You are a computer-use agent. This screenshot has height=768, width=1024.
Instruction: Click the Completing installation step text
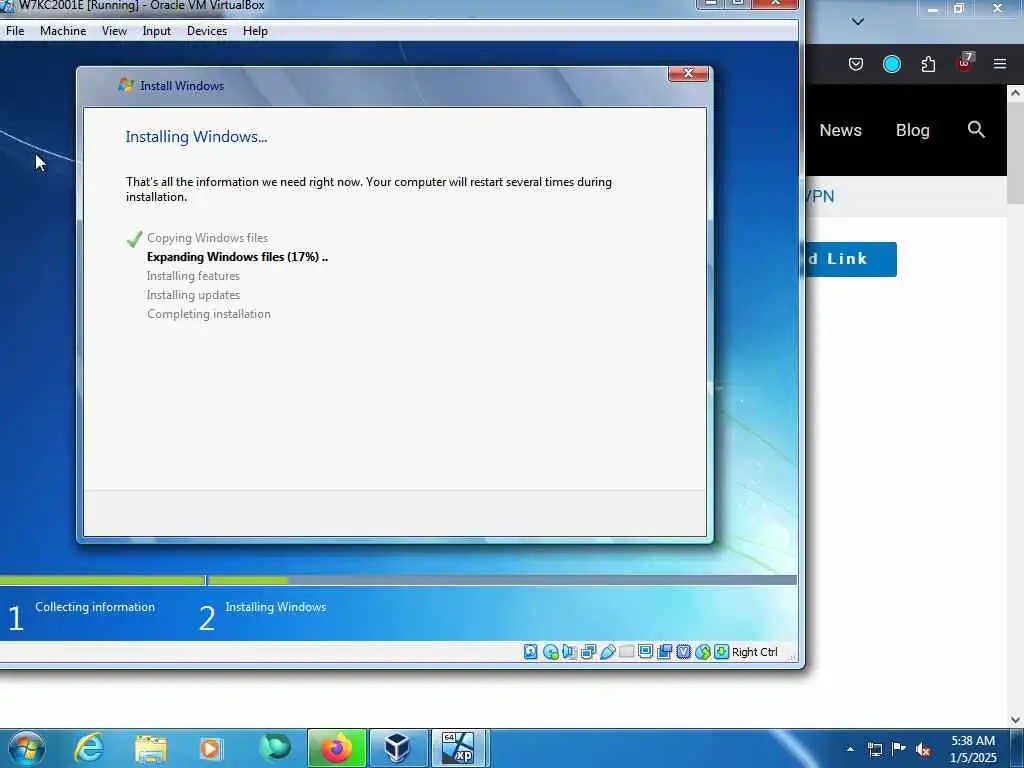point(209,313)
